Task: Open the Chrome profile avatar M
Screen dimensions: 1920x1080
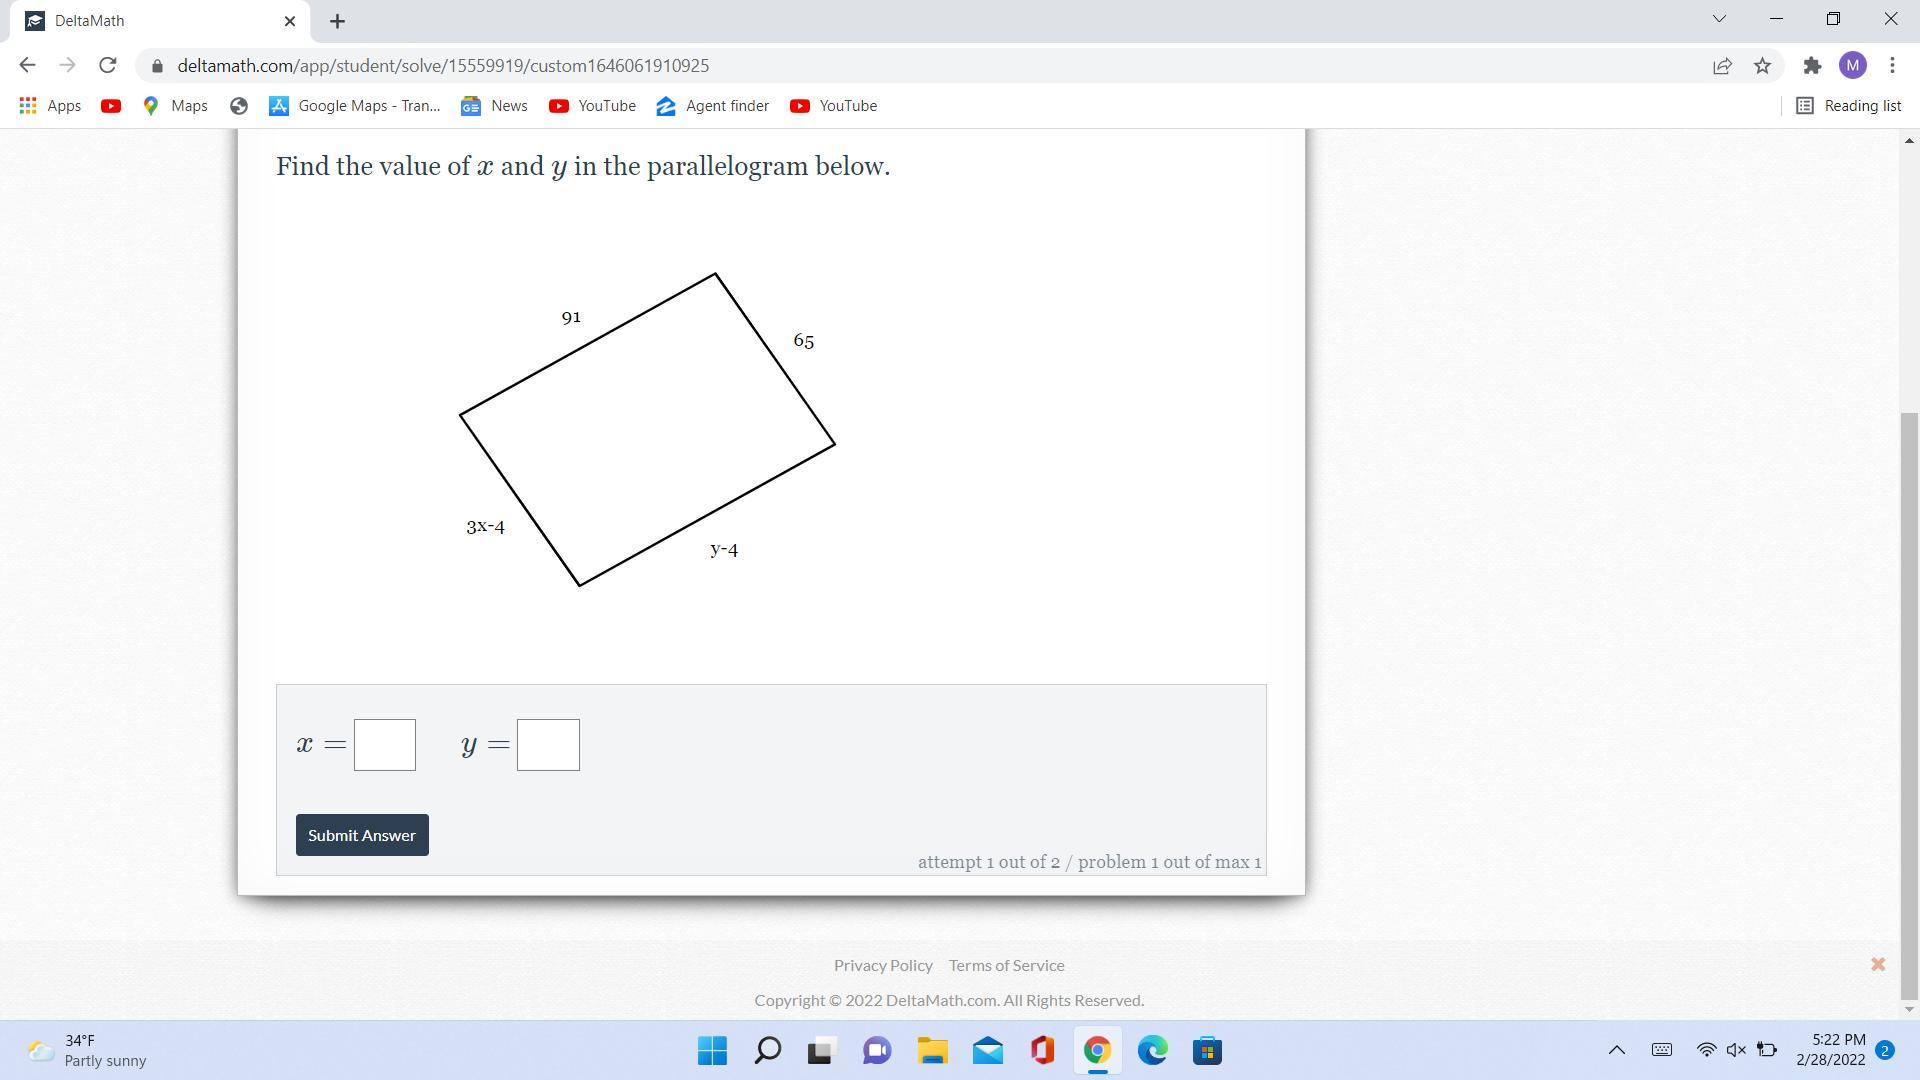Action: (x=1852, y=65)
